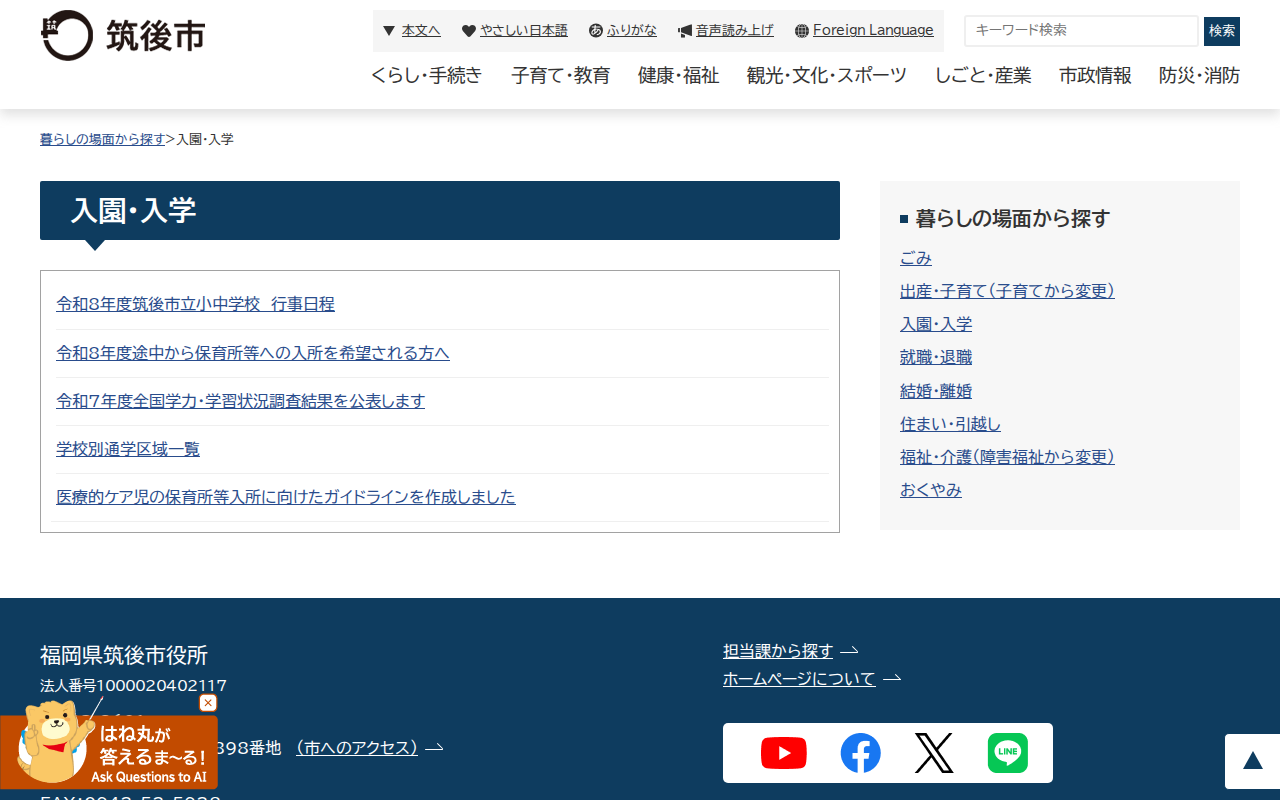Enable ふりがな furigana reading aid
The height and width of the screenshot is (800, 1280).
pos(632,31)
